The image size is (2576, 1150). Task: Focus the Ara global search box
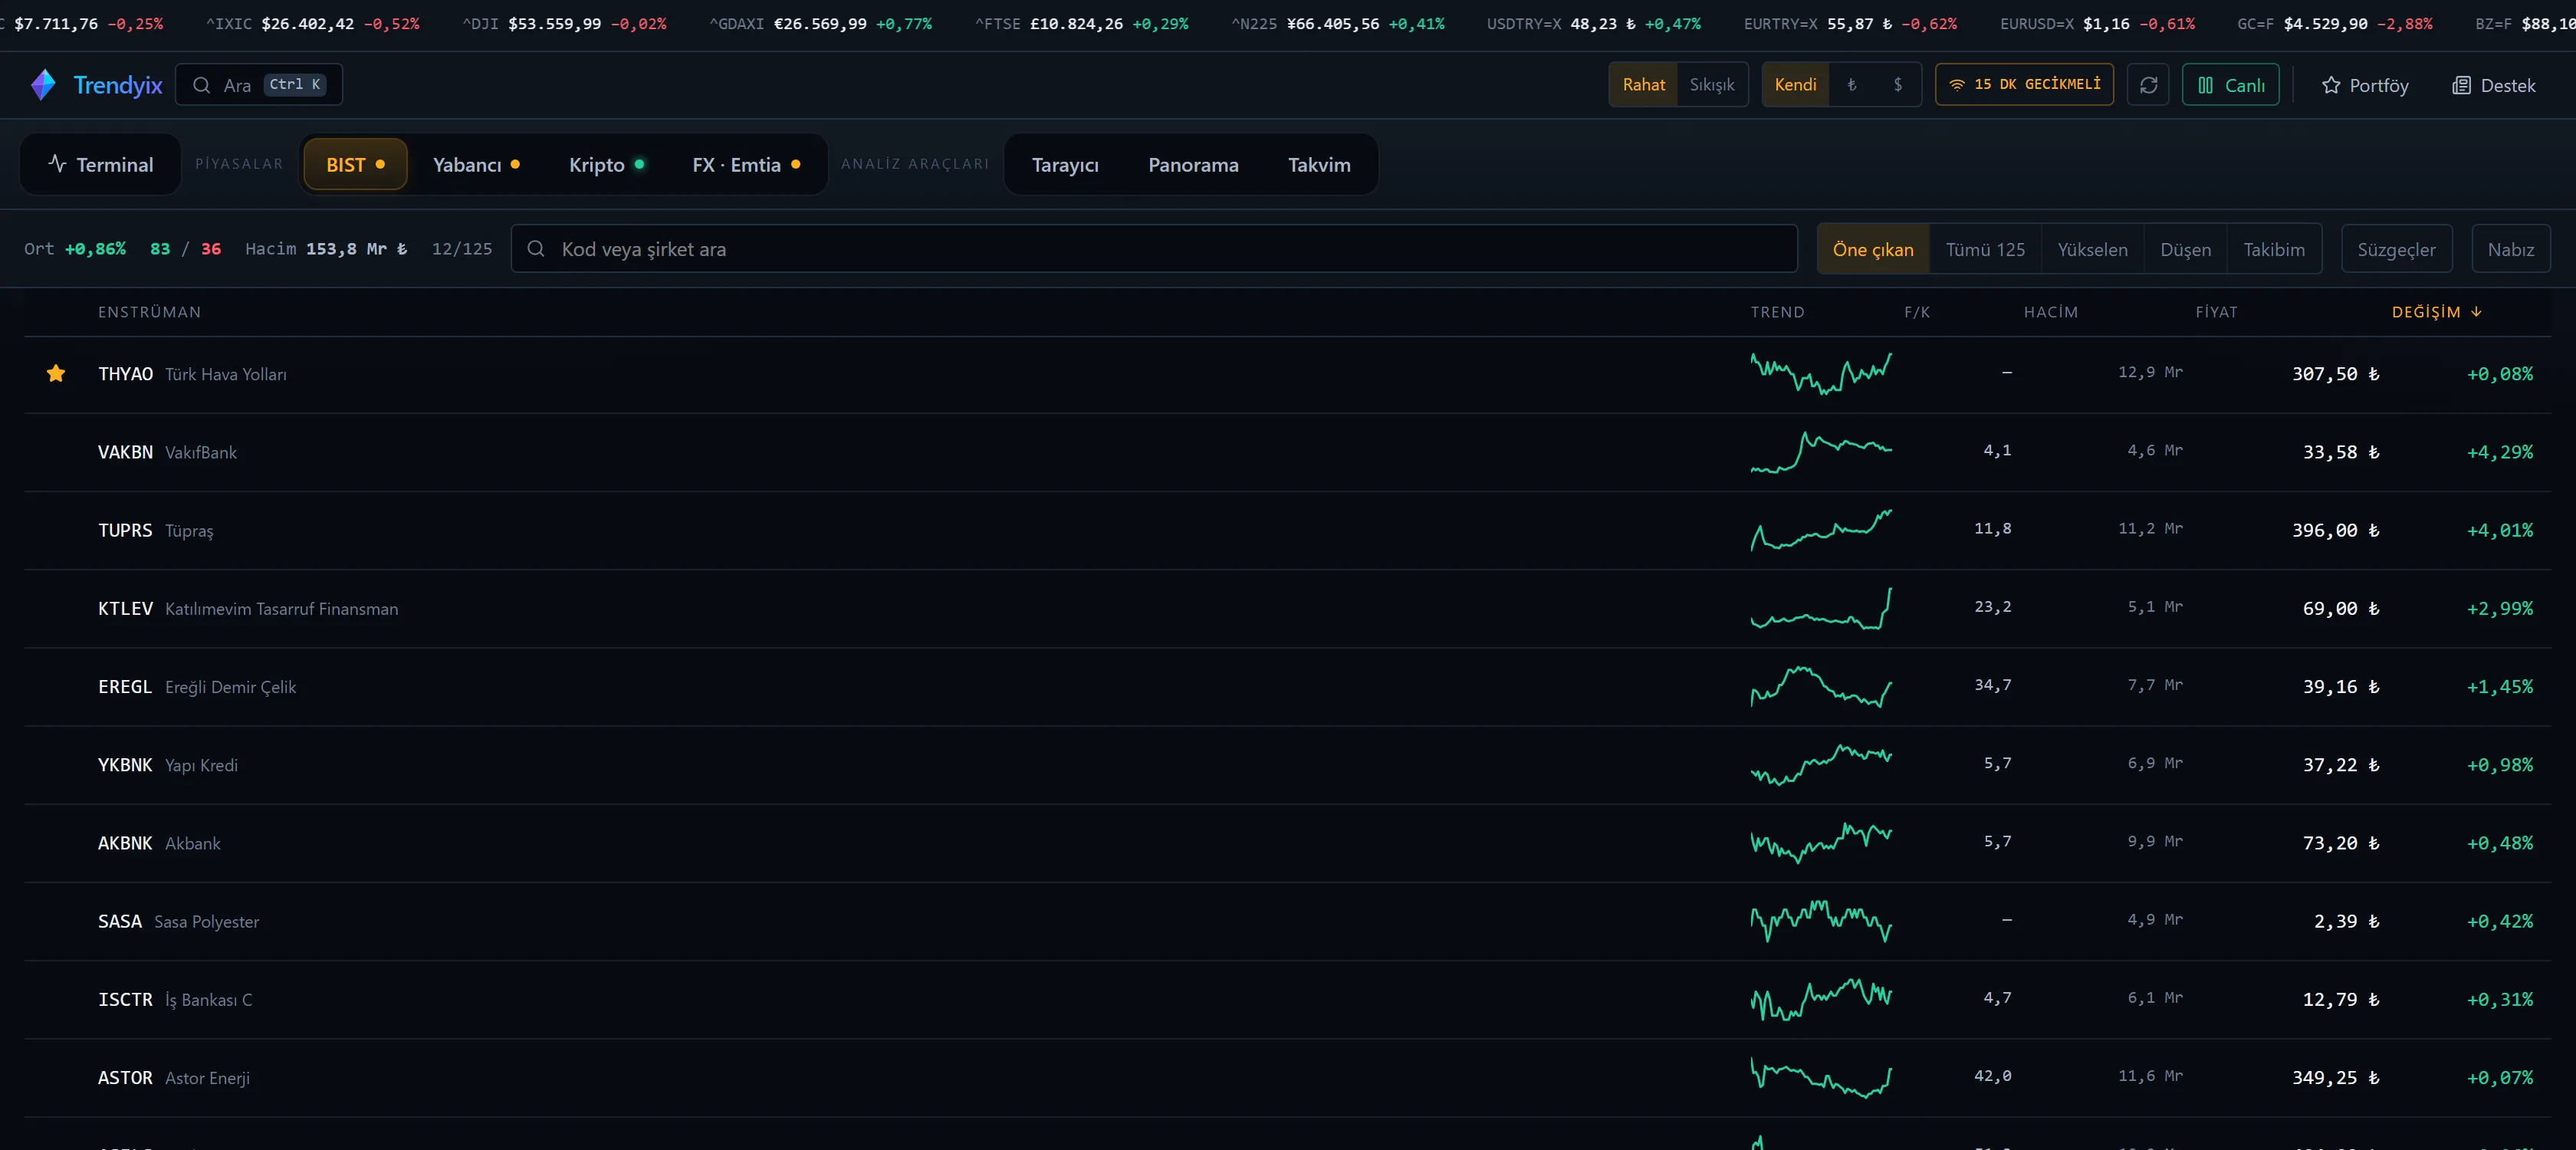pyautogui.click(x=259, y=85)
